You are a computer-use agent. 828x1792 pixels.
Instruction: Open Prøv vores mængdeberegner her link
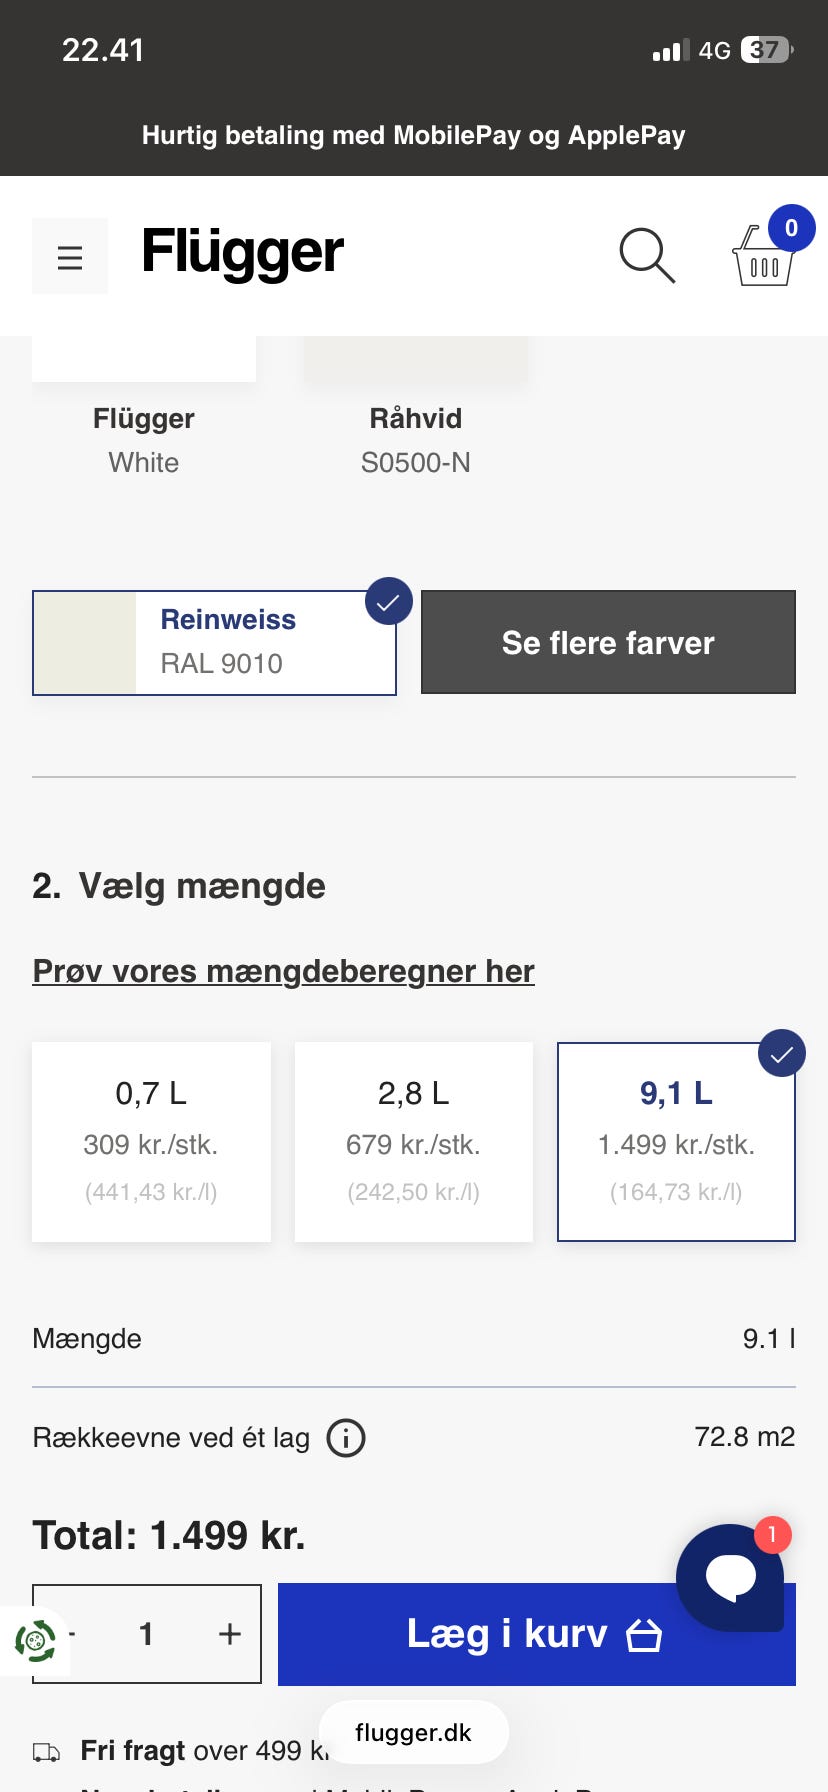click(283, 971)
